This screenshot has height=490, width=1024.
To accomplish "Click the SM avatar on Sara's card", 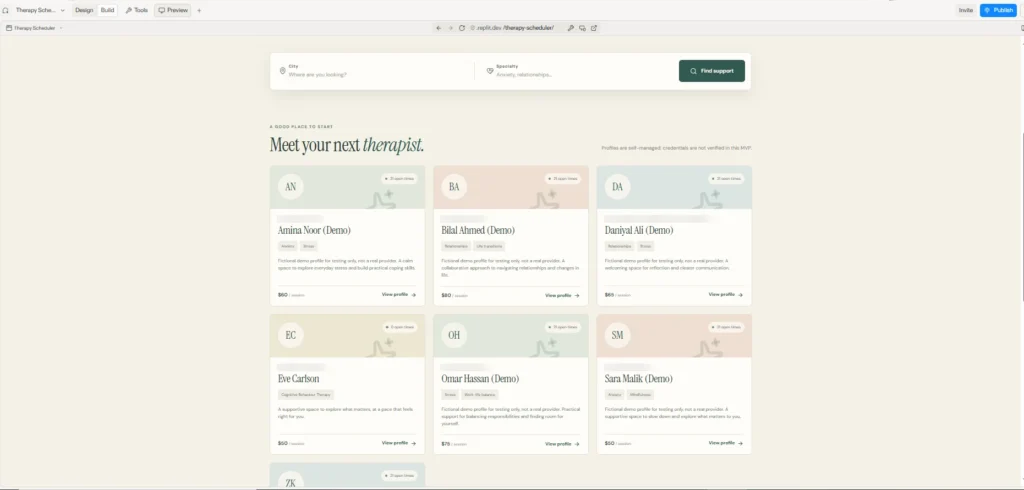I will [617, 335].
